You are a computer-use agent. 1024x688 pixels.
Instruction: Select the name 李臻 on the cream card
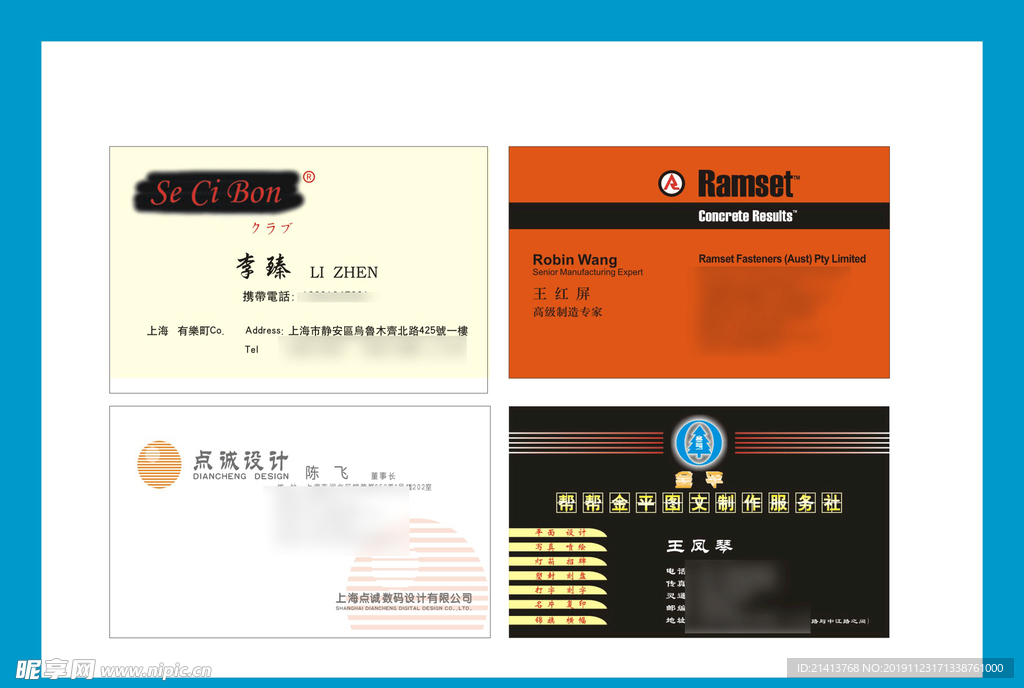tap(263, 266)
